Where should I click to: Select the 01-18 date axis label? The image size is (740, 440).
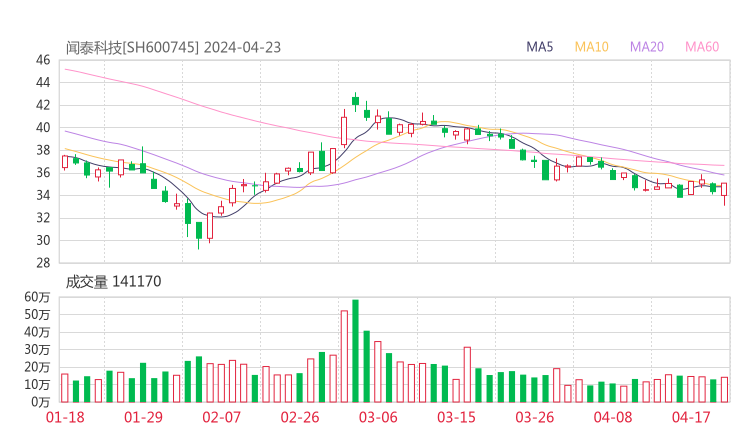[65, 417]
